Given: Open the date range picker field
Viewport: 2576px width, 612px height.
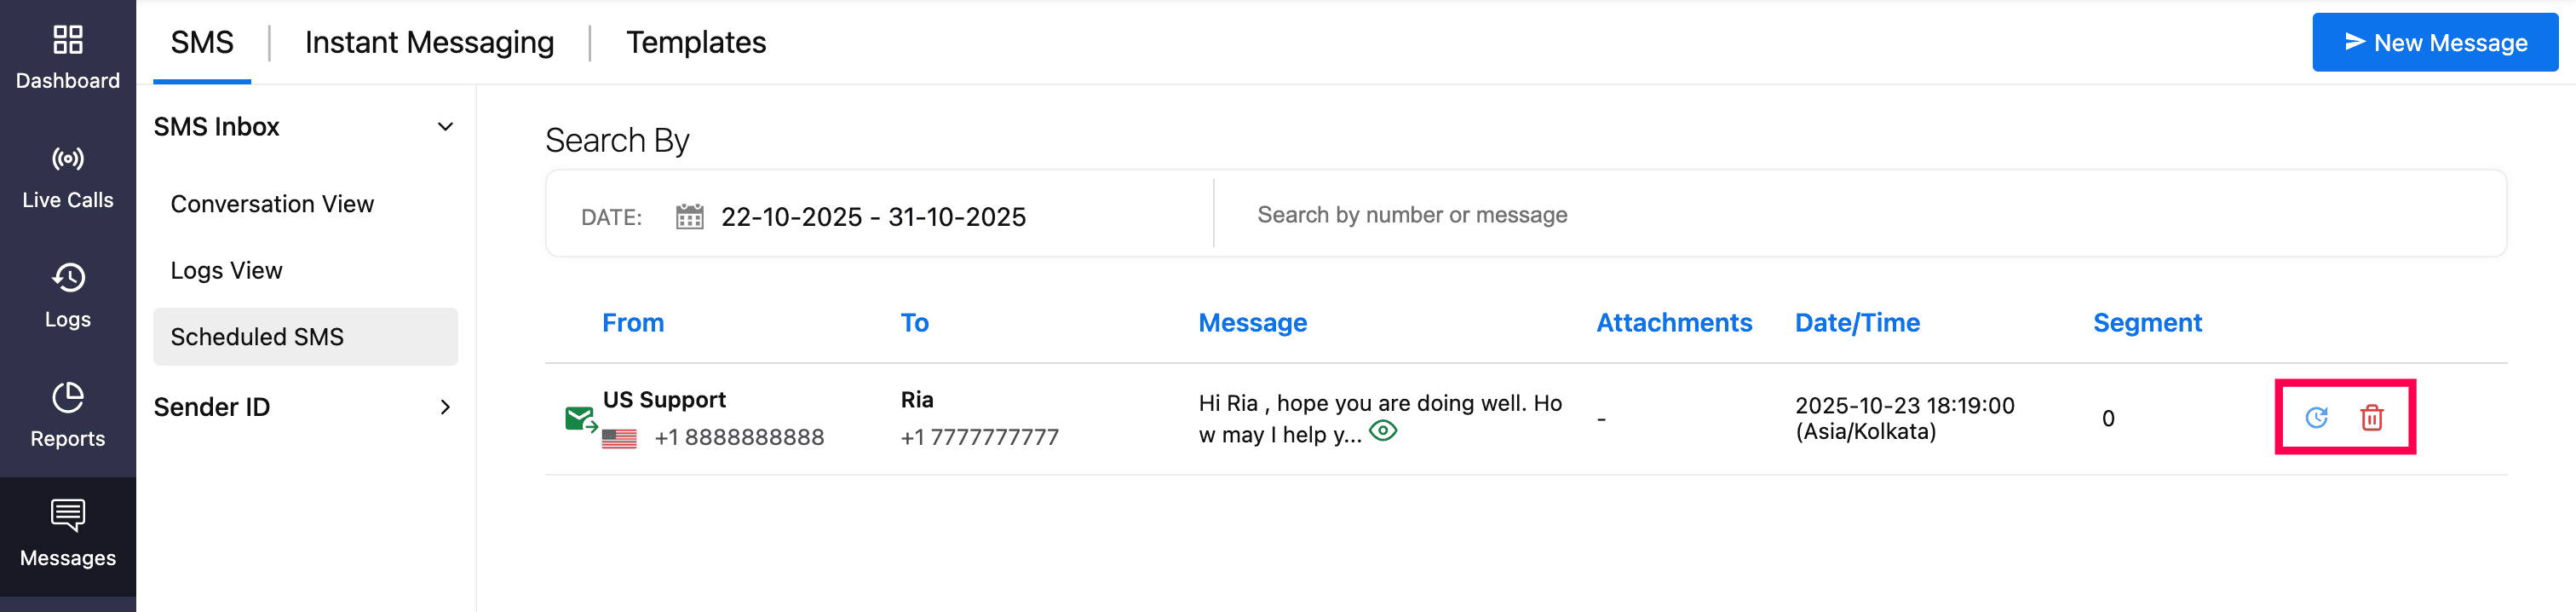Looking at the screenshot, I should pos(872,217).
